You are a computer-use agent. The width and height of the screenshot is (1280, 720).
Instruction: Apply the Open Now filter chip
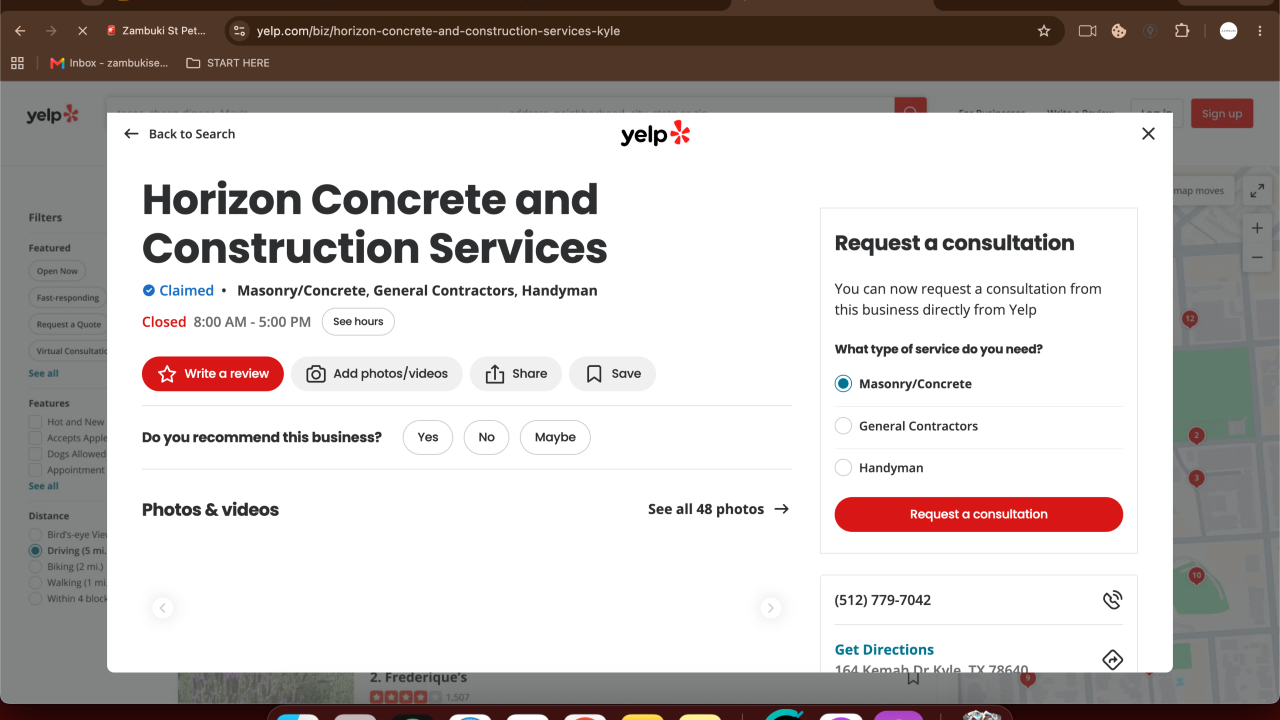tap(57, 271)
